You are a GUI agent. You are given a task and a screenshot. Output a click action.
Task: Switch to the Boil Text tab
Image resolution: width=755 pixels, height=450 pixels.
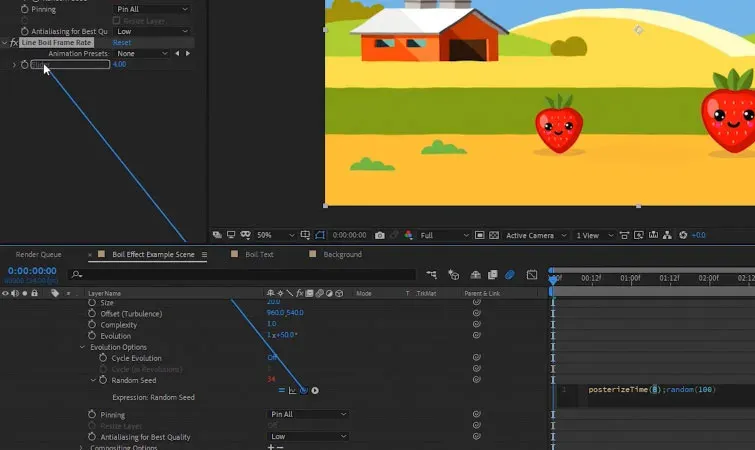tap(259, 254)
